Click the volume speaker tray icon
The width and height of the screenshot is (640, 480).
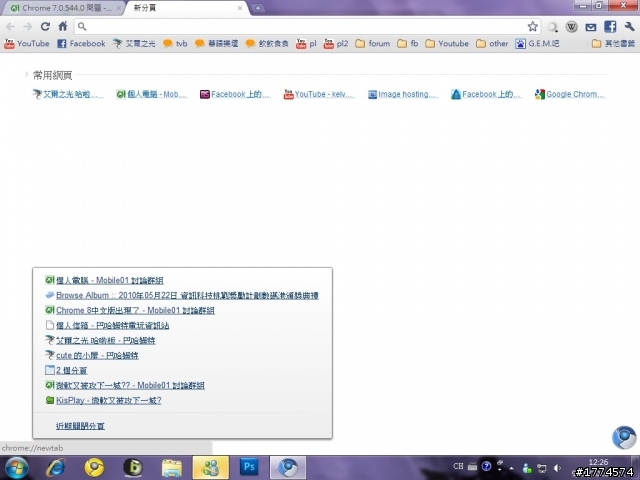coord(557,468)
